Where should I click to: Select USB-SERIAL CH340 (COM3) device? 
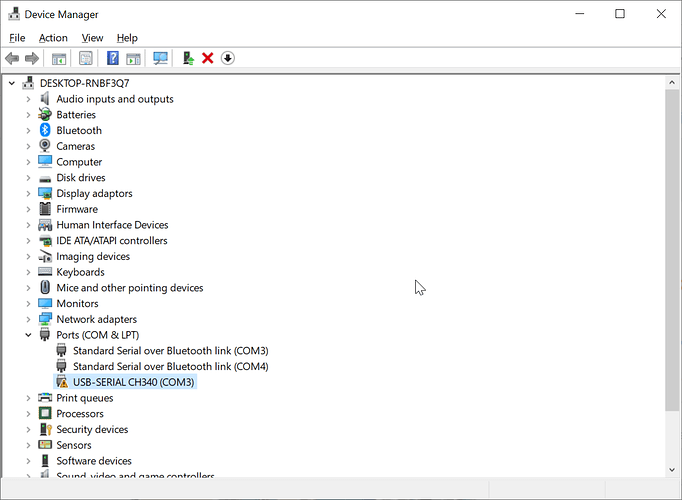pos(134,382)
